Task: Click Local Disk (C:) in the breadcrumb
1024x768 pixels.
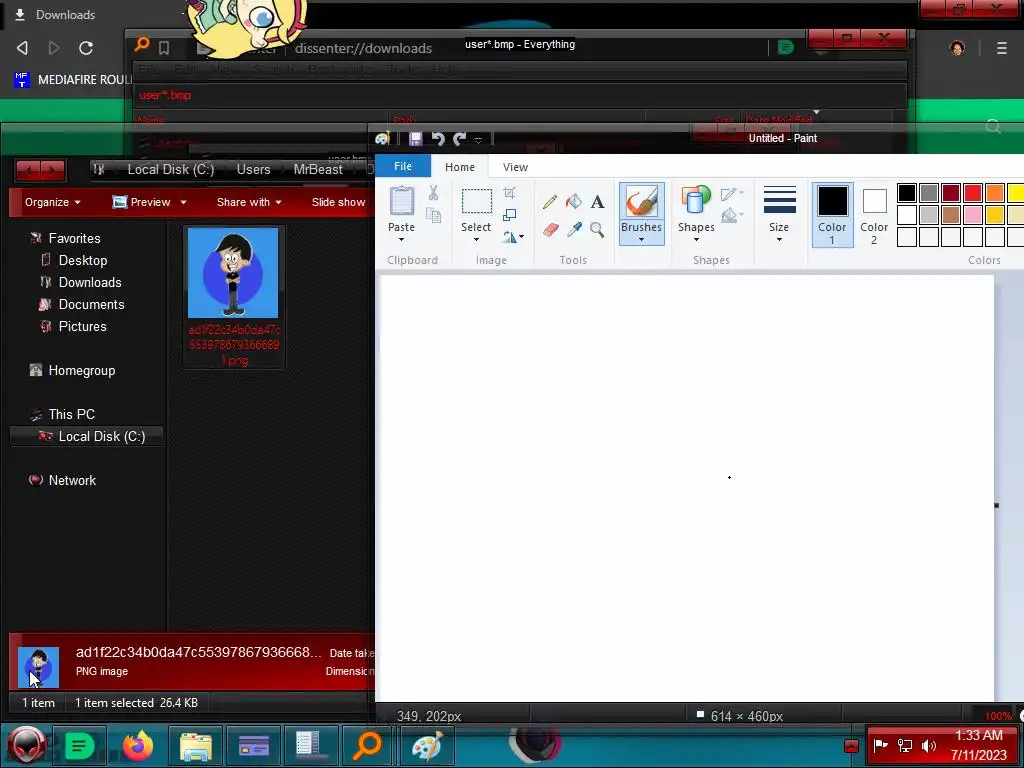Action: coord(170,169)
